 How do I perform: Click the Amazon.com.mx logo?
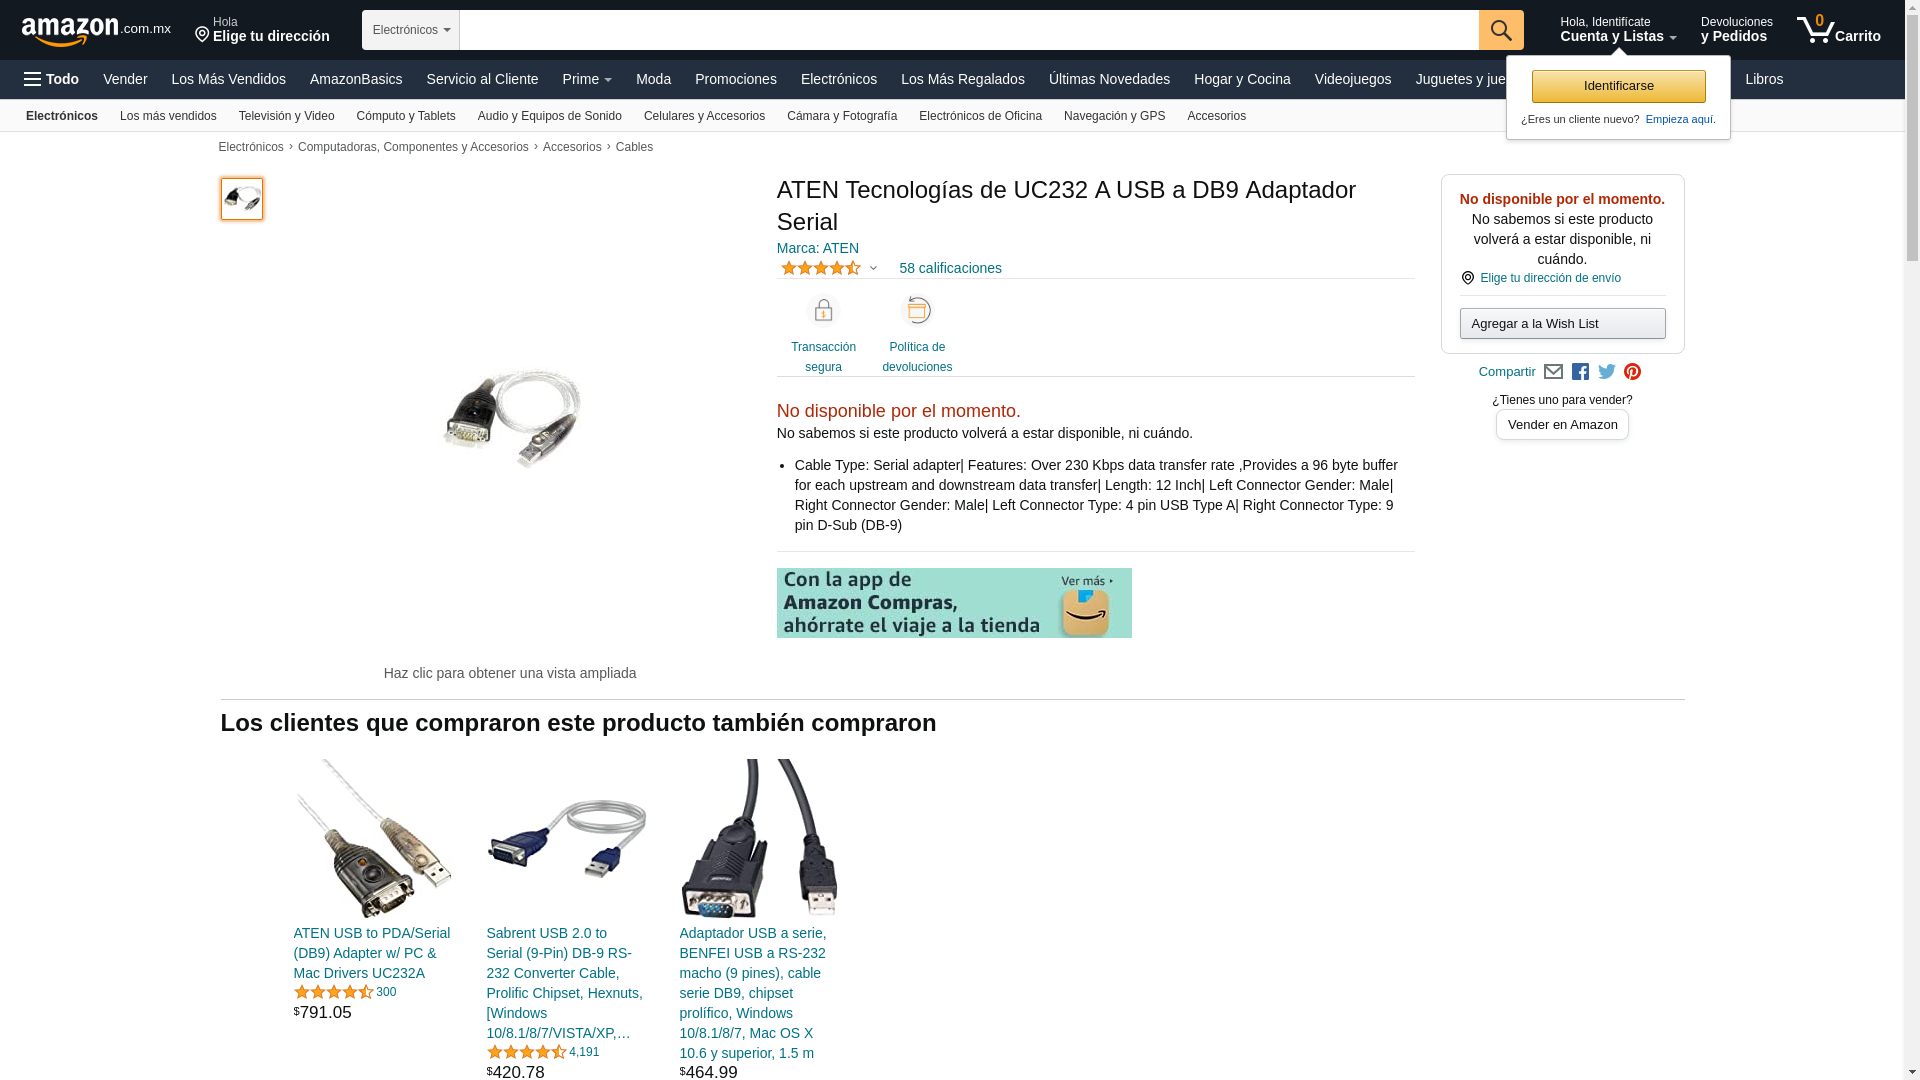(96, 31)
